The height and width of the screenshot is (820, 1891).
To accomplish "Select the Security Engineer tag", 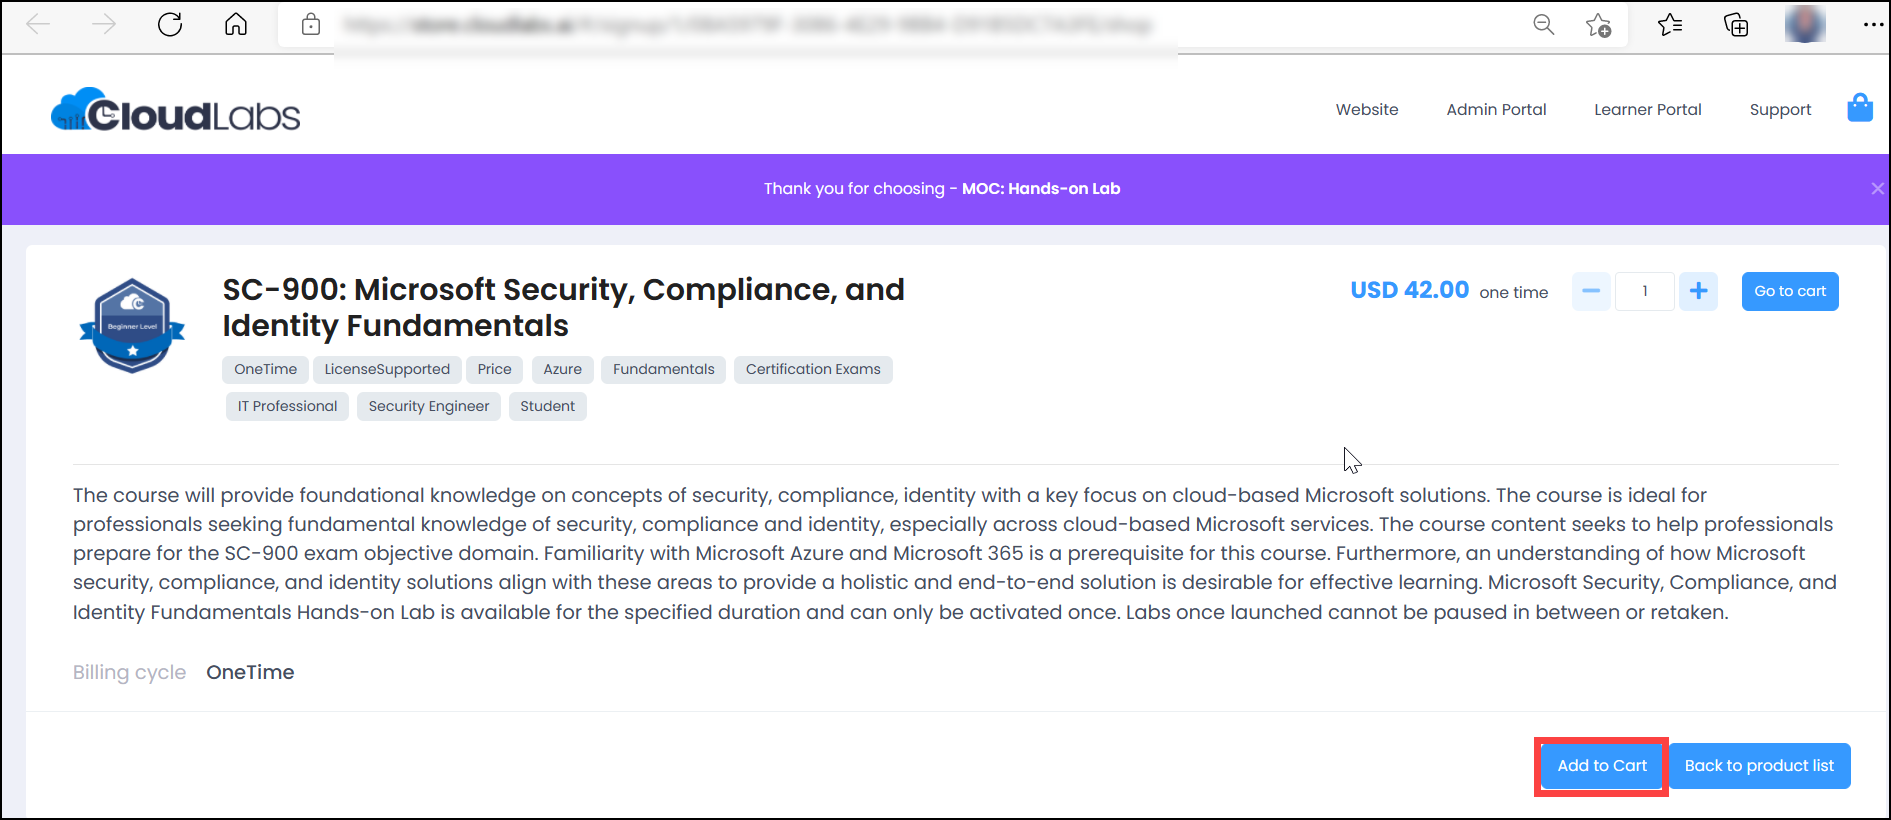I will (429, 406).
